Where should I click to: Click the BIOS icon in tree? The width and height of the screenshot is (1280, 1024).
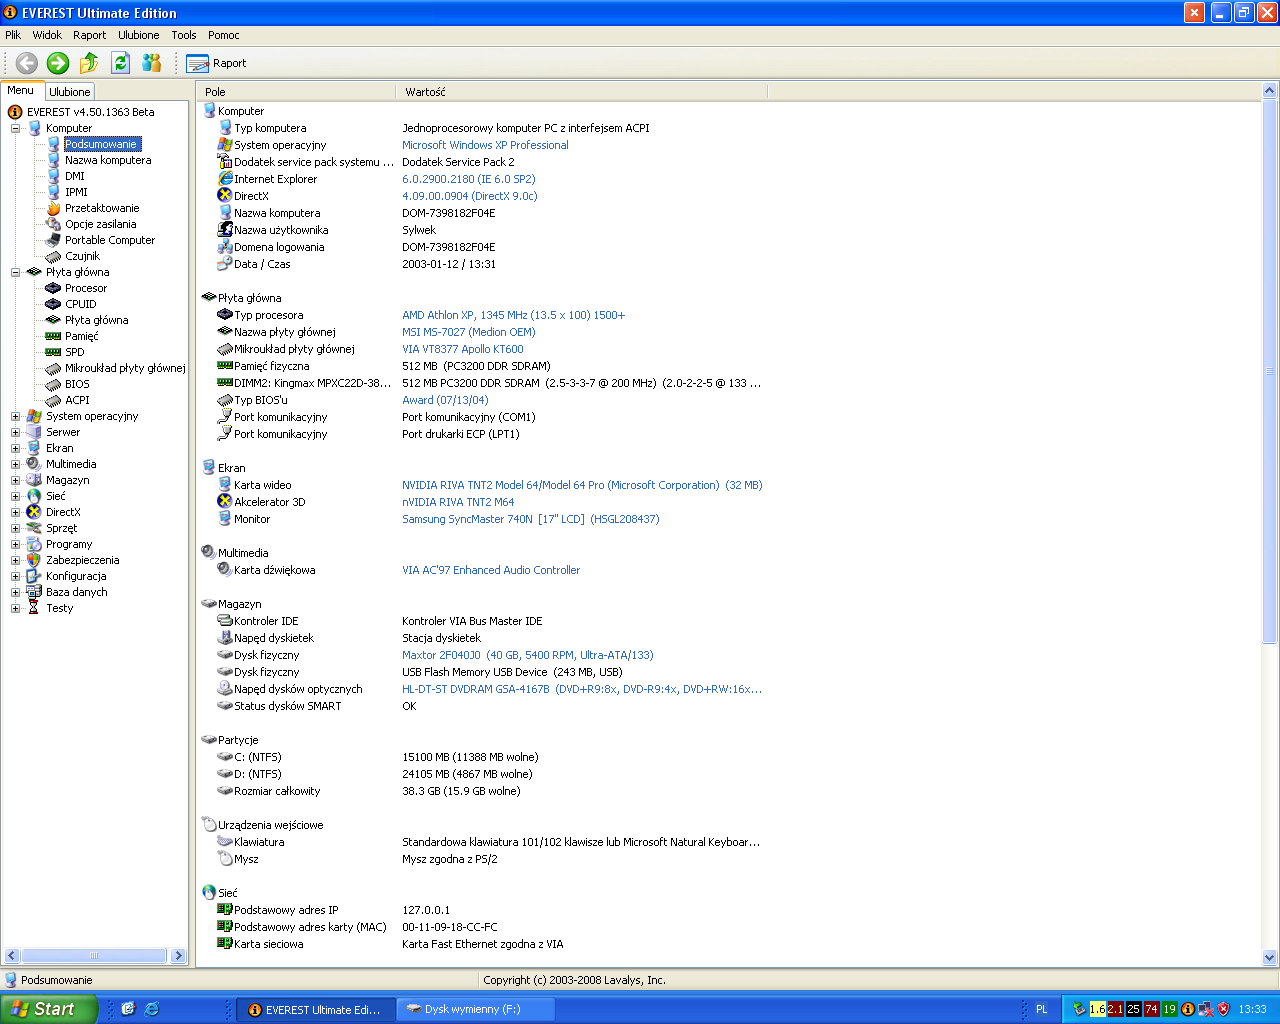(x=54, y=384)
